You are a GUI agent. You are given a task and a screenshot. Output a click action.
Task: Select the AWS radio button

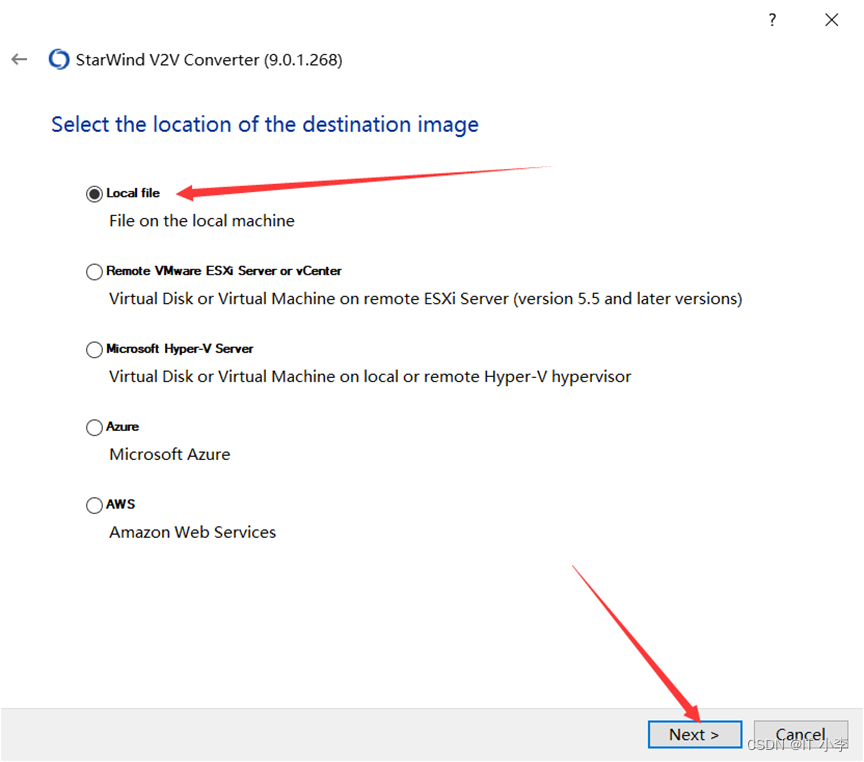coord(94,505)
